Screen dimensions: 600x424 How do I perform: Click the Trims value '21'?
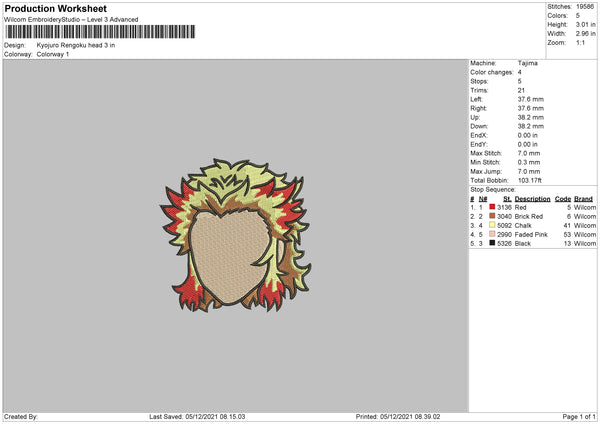[x=521, y=90]
